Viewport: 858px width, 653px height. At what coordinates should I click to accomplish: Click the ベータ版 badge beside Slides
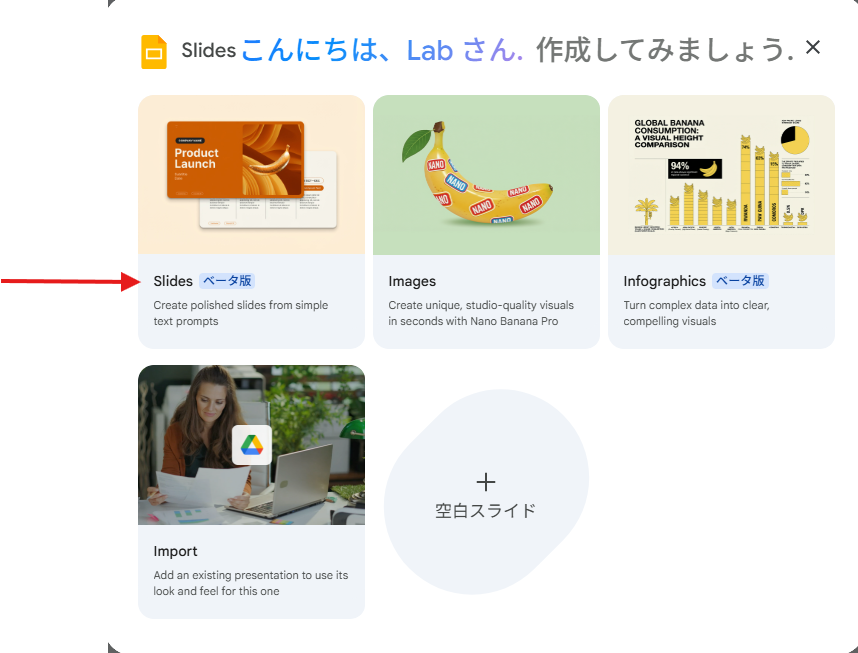point(227,281)
